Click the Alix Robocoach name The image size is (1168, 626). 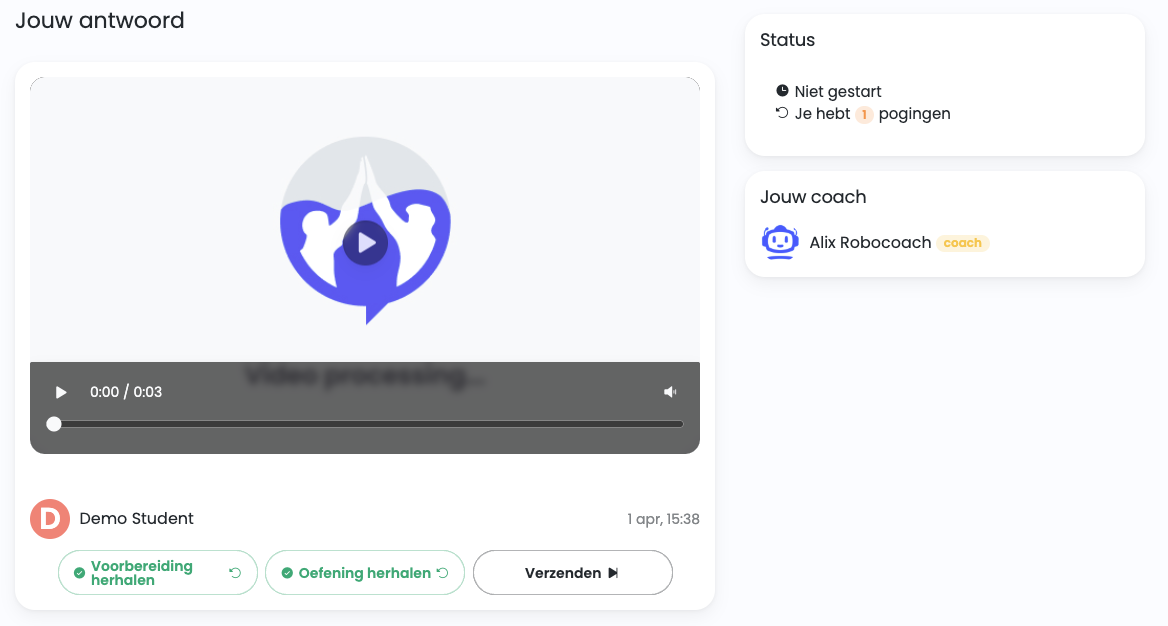click(x=870, y=243)
